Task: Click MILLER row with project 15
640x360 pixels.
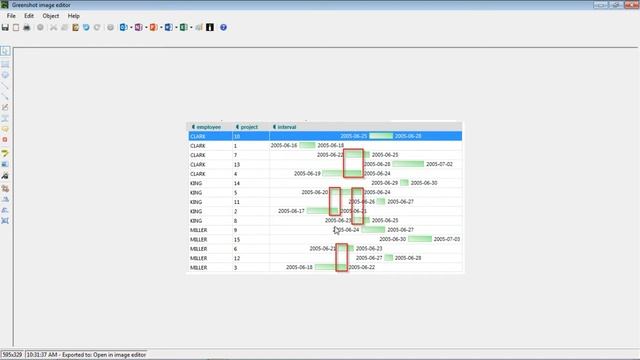Action: [325, 240]
